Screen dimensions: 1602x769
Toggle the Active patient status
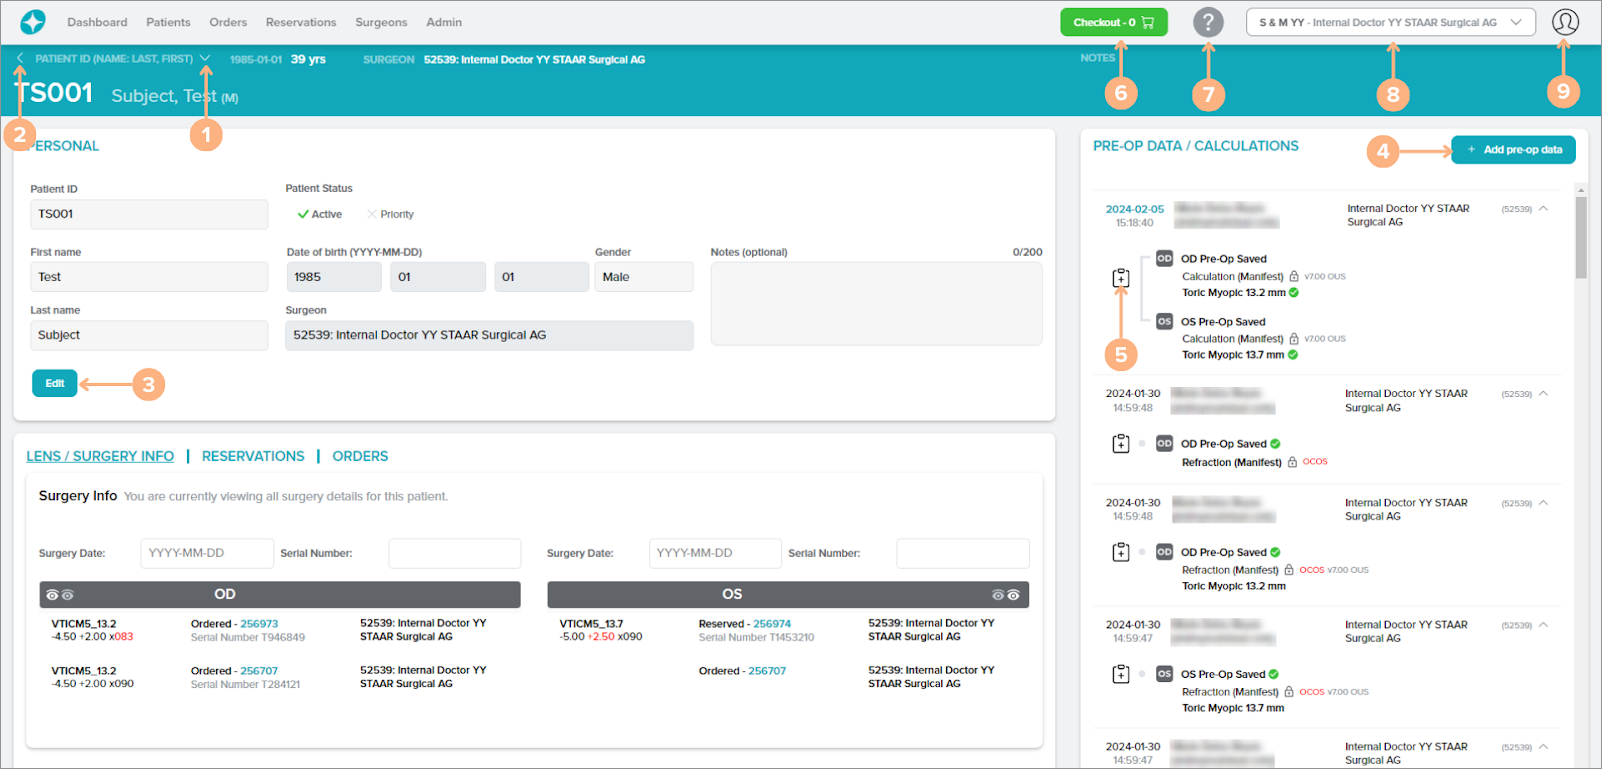click(x=320, y=214)
